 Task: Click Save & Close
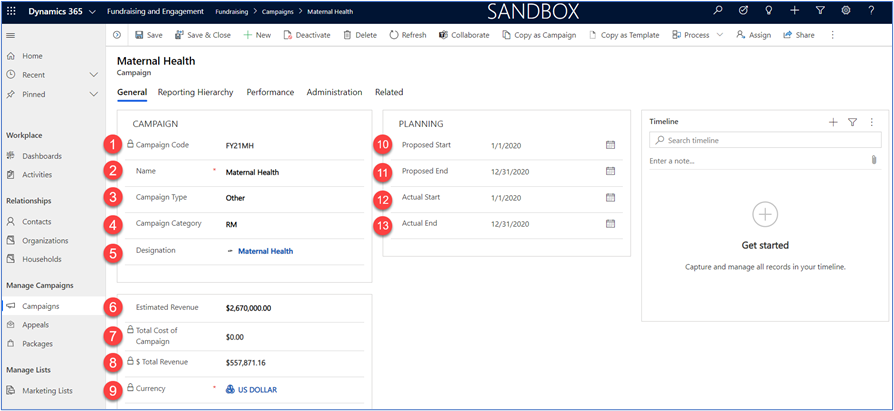[202, 35]
